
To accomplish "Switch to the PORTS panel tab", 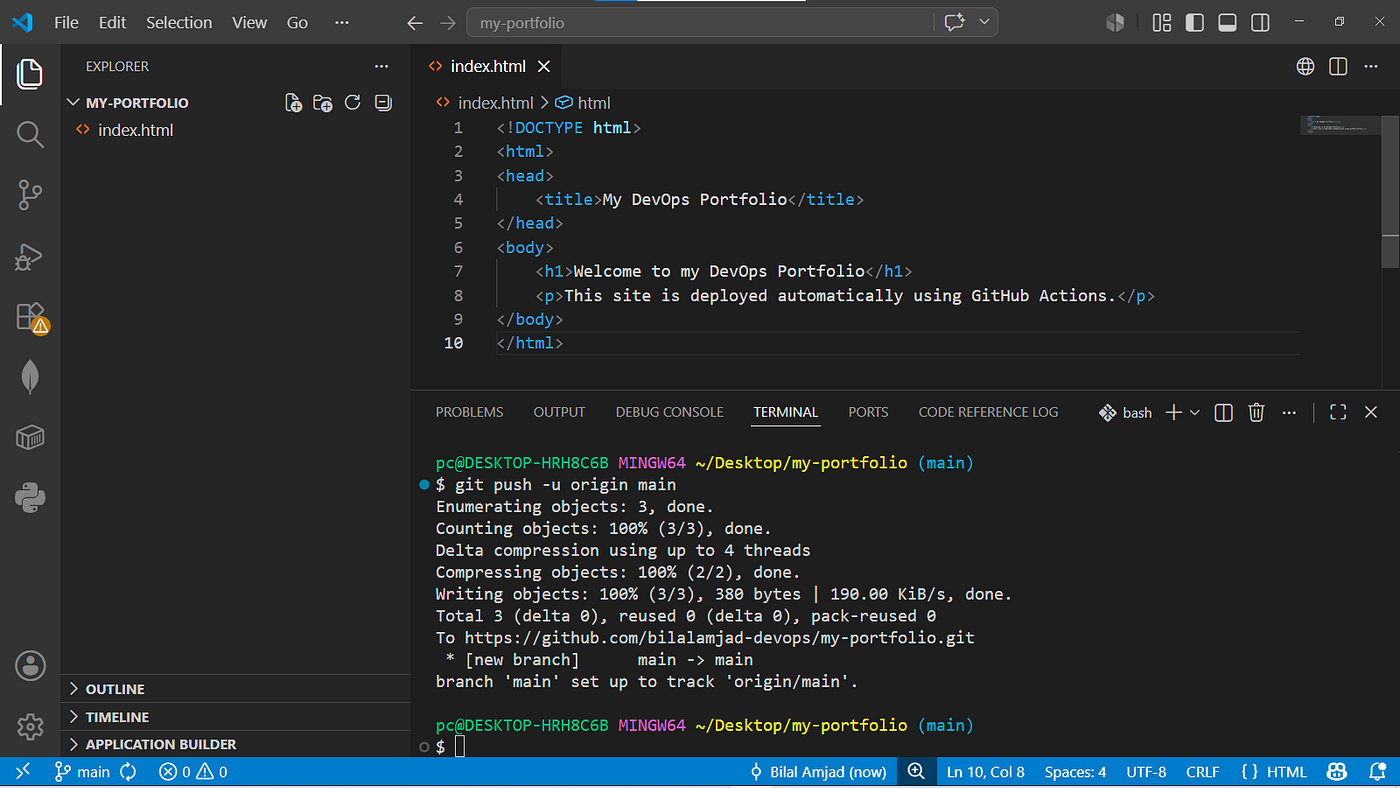I will coord(868,412).
